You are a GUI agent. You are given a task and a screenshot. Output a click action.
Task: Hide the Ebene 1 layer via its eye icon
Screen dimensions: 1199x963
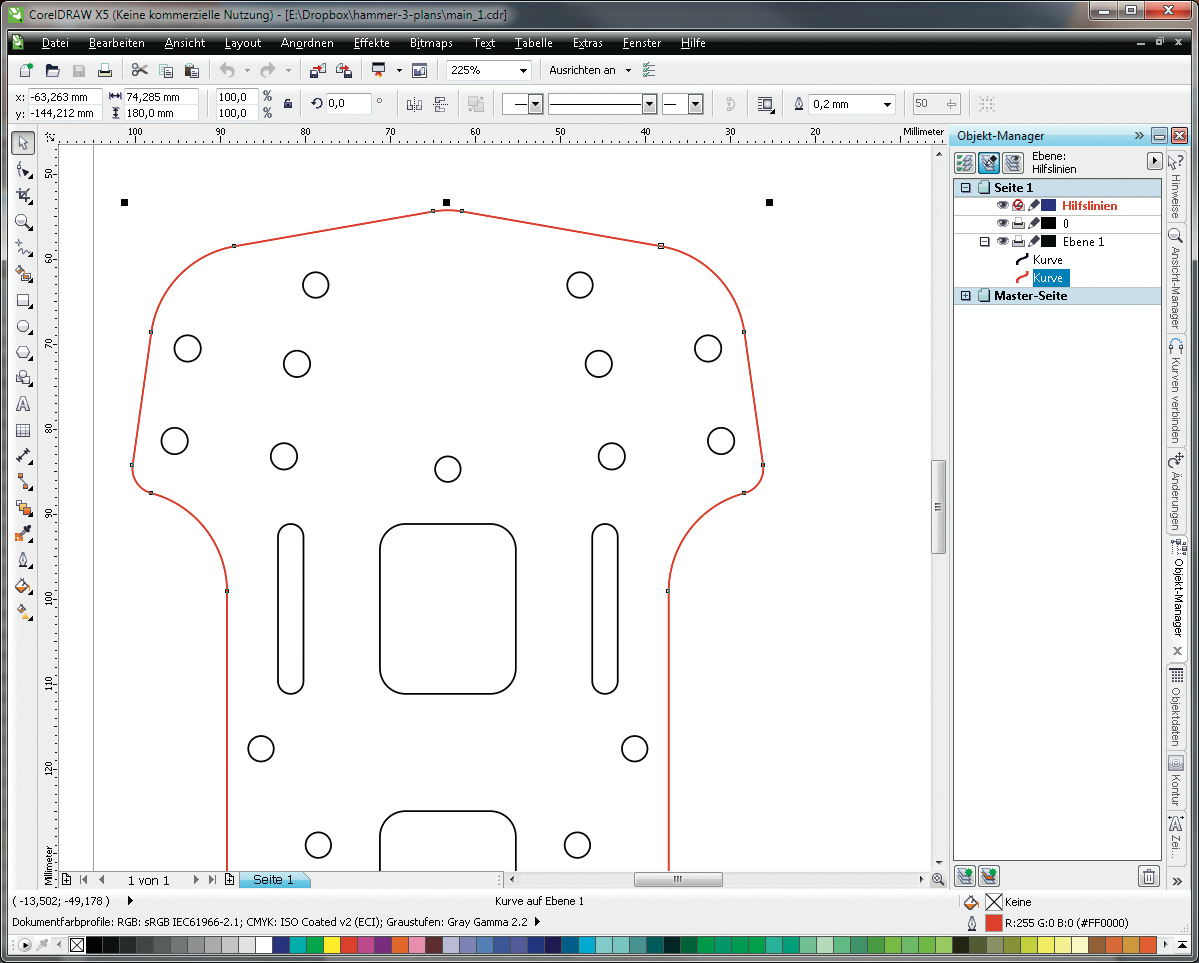click(1002, 241)
